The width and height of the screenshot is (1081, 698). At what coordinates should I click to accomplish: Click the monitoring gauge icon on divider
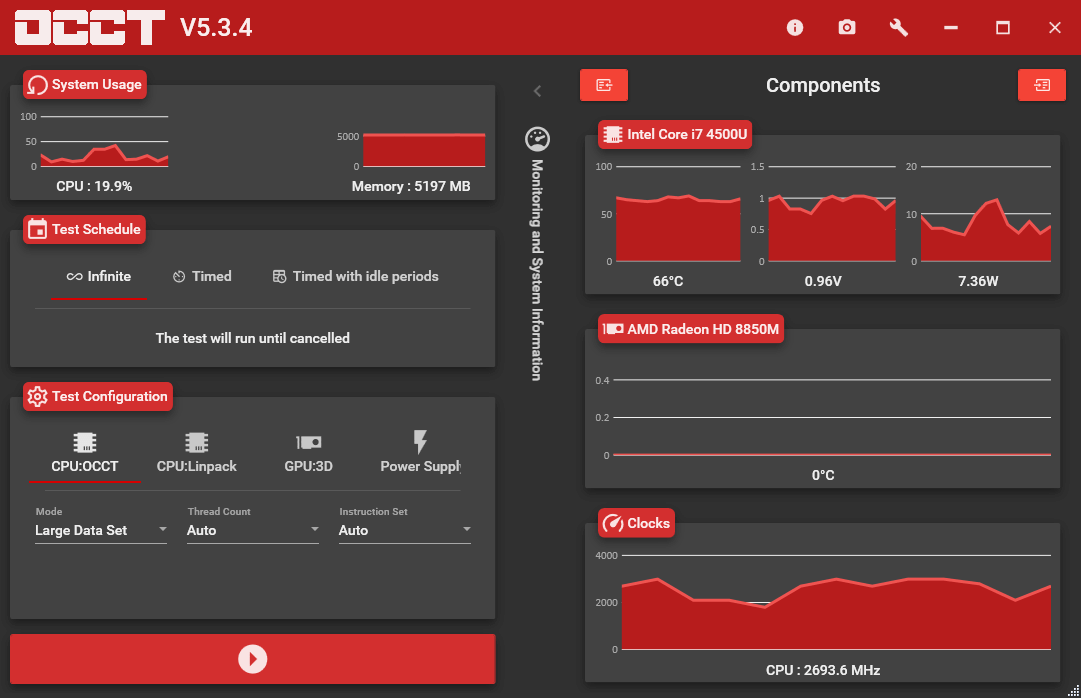pyautogui.click(x=537, y=139)
